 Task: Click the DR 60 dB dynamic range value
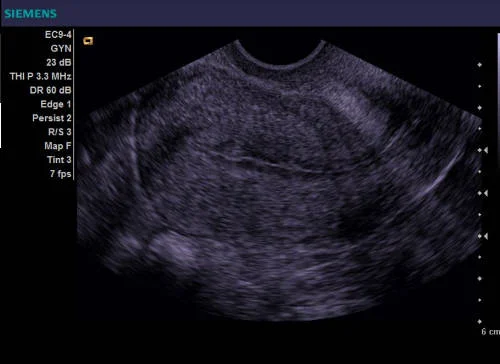coord(50,90)
